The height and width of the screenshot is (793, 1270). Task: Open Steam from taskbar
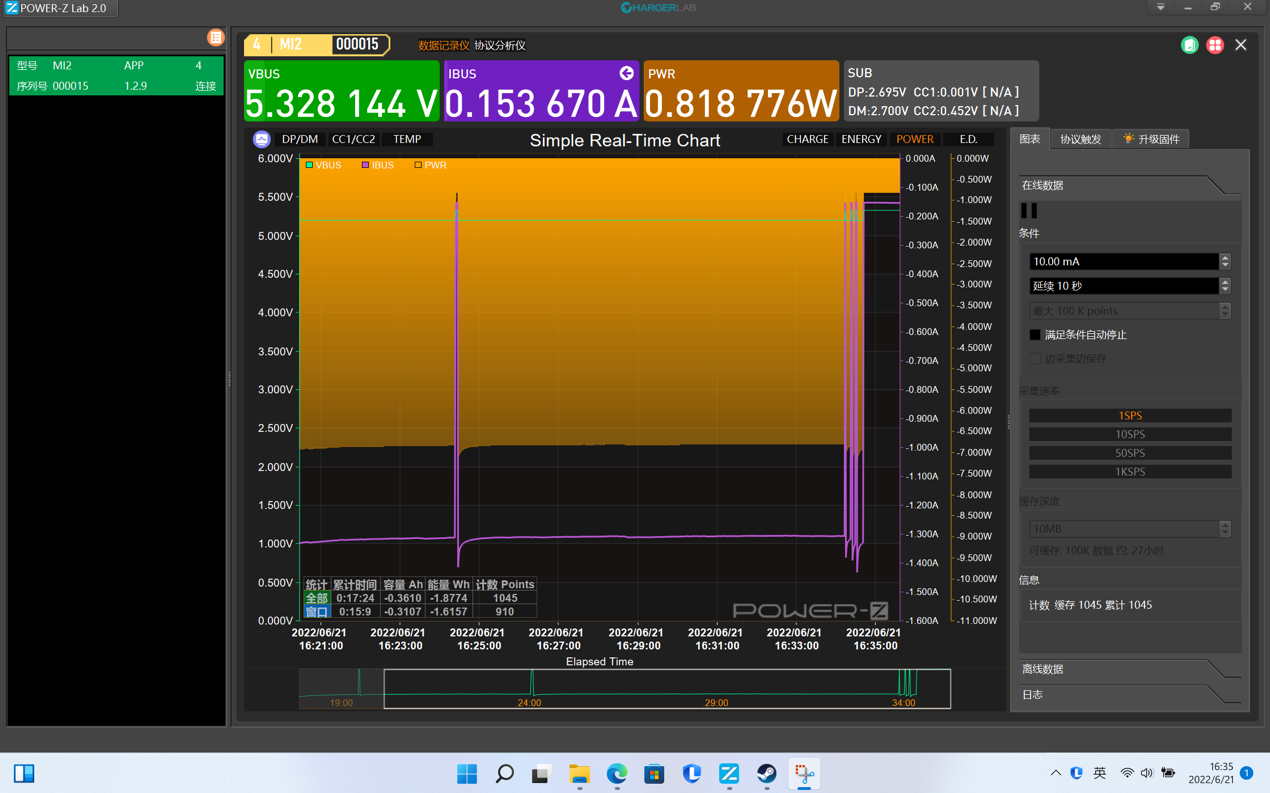click(x=767, y=773)
